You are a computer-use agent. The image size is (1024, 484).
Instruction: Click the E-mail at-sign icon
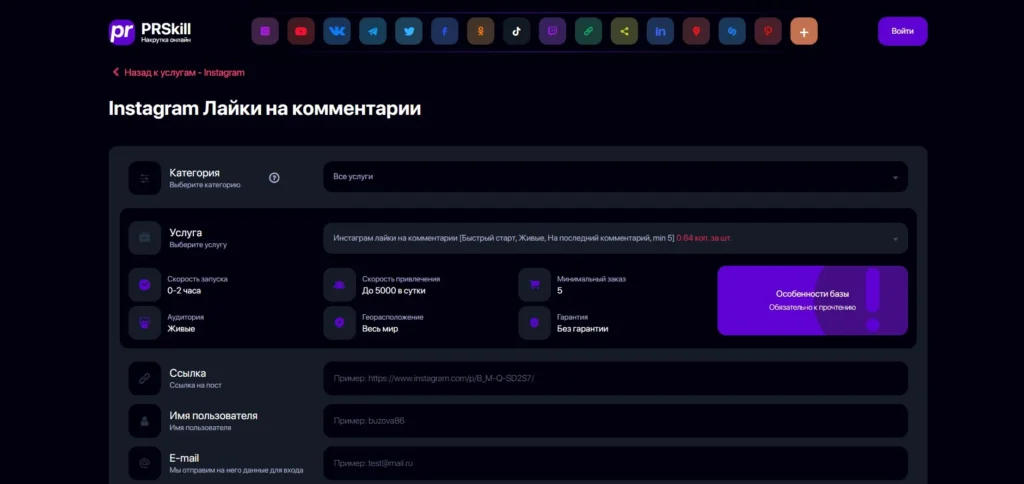point(145,463)
